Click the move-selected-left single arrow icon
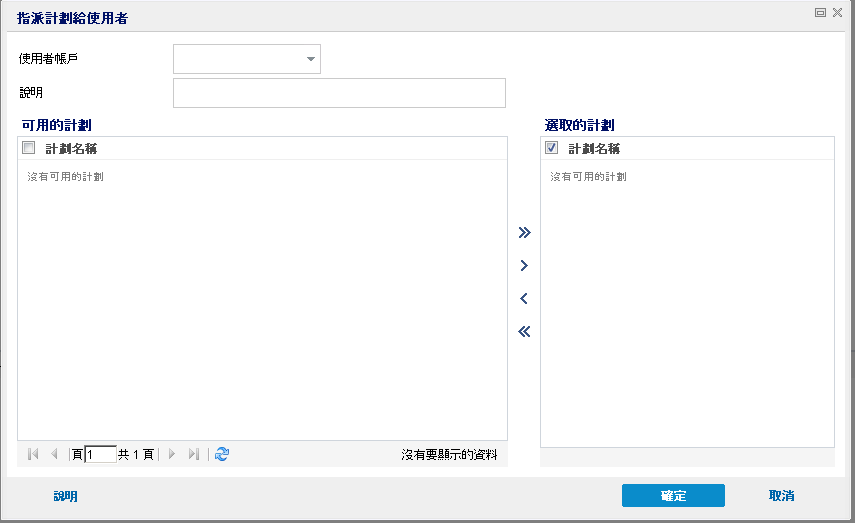 pyautogui.click(x=524, y=298)
